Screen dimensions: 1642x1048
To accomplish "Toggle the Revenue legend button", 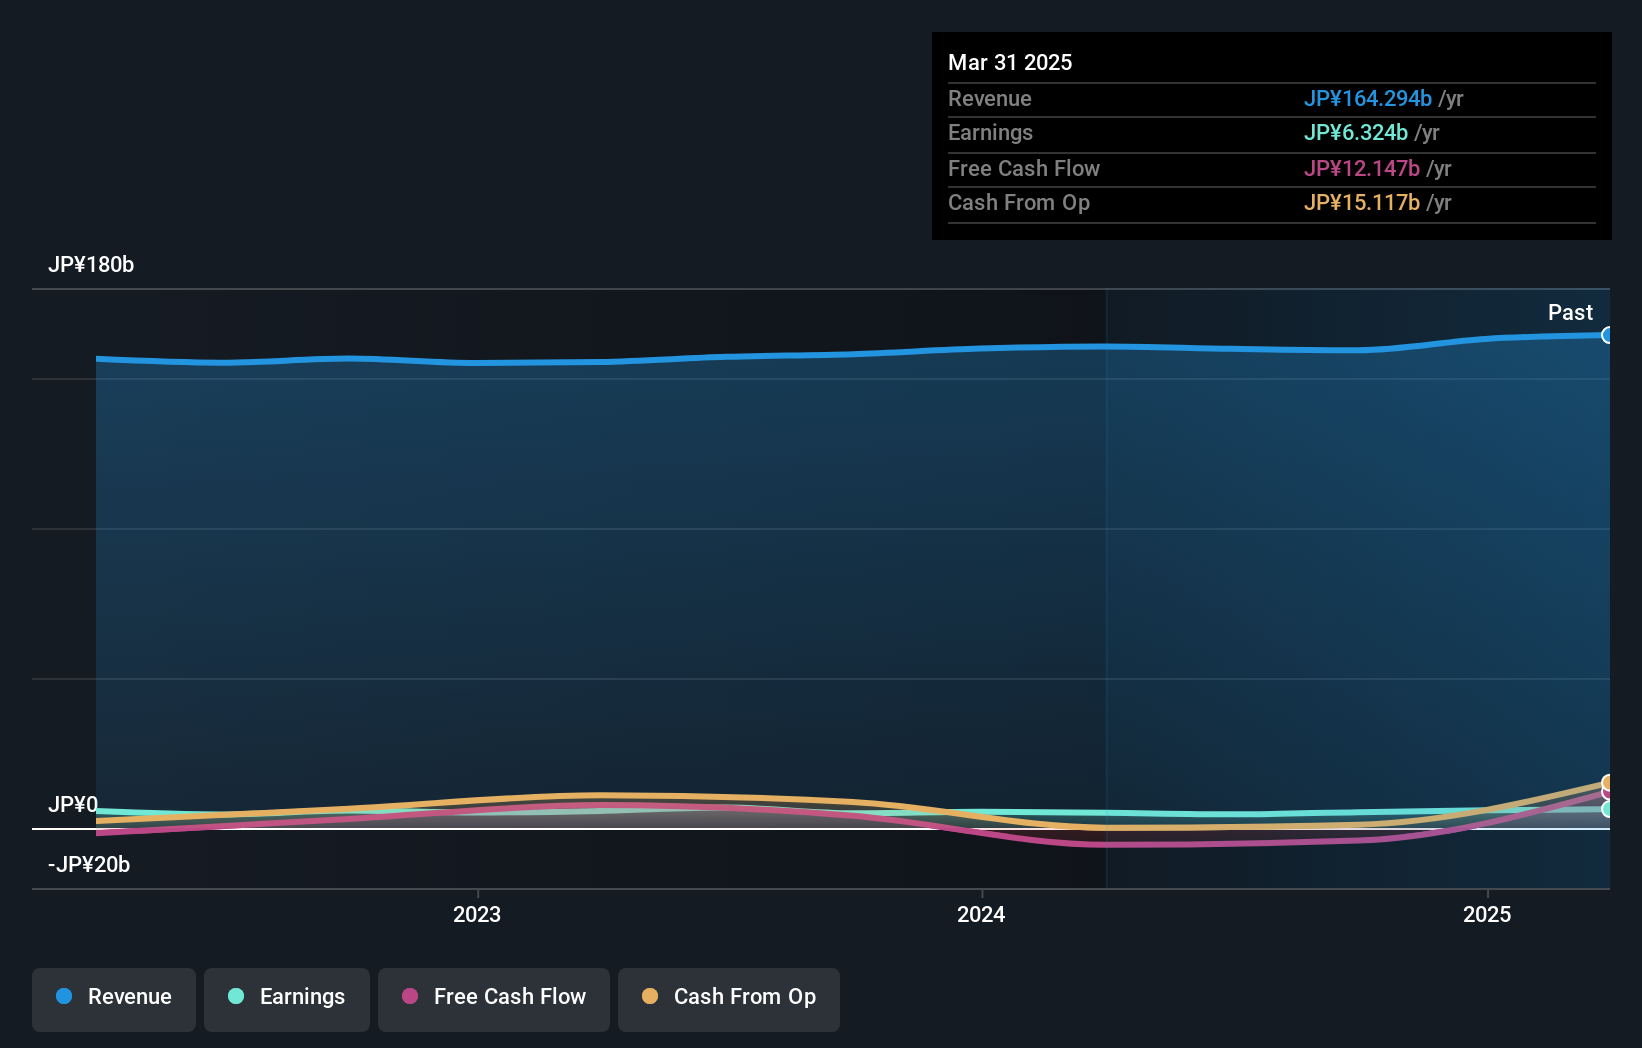I will pyautogui.click(x=114, y=999).
